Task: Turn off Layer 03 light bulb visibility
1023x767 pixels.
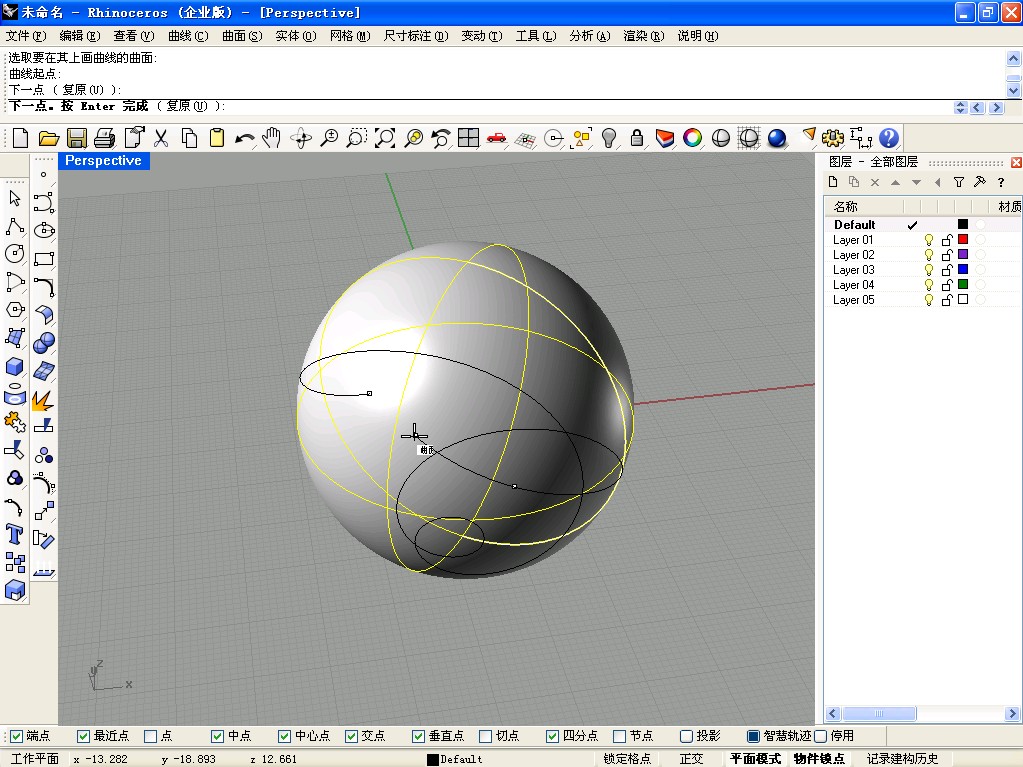Action: [x=928, y=270]
